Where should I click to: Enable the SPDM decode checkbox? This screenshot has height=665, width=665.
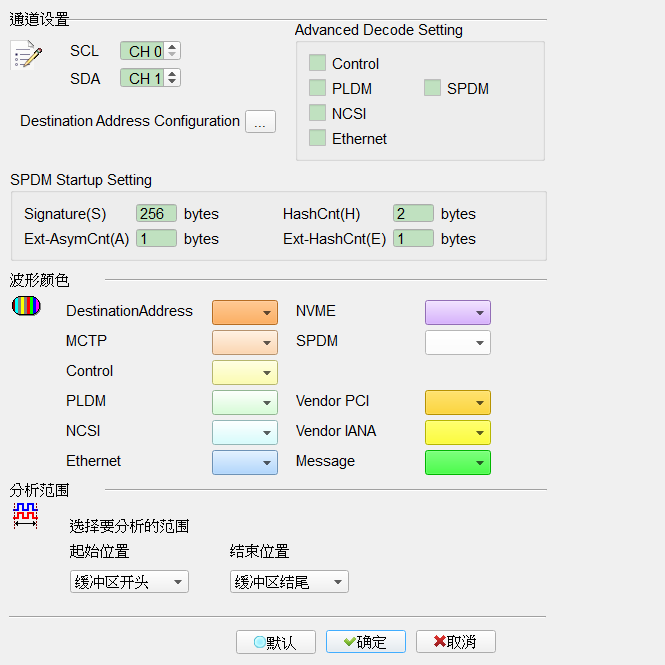pos(432,88)
